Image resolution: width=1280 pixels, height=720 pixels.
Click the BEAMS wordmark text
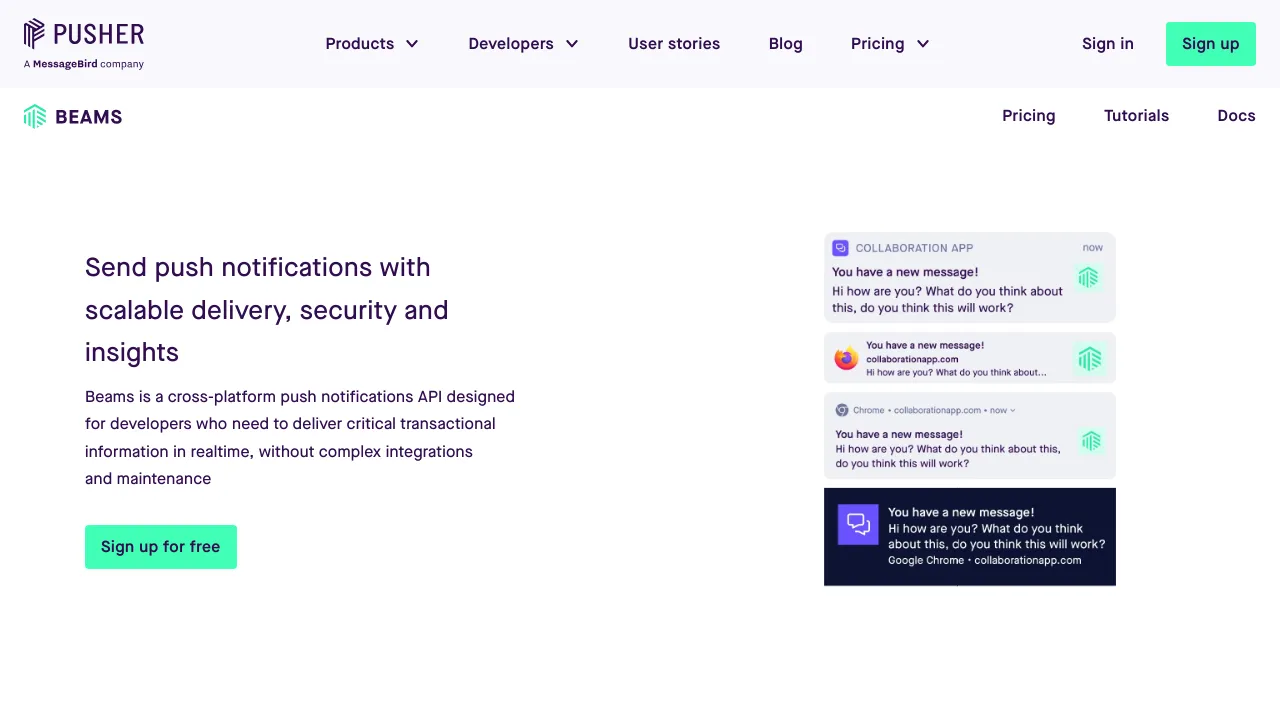[x=89, y=117]
